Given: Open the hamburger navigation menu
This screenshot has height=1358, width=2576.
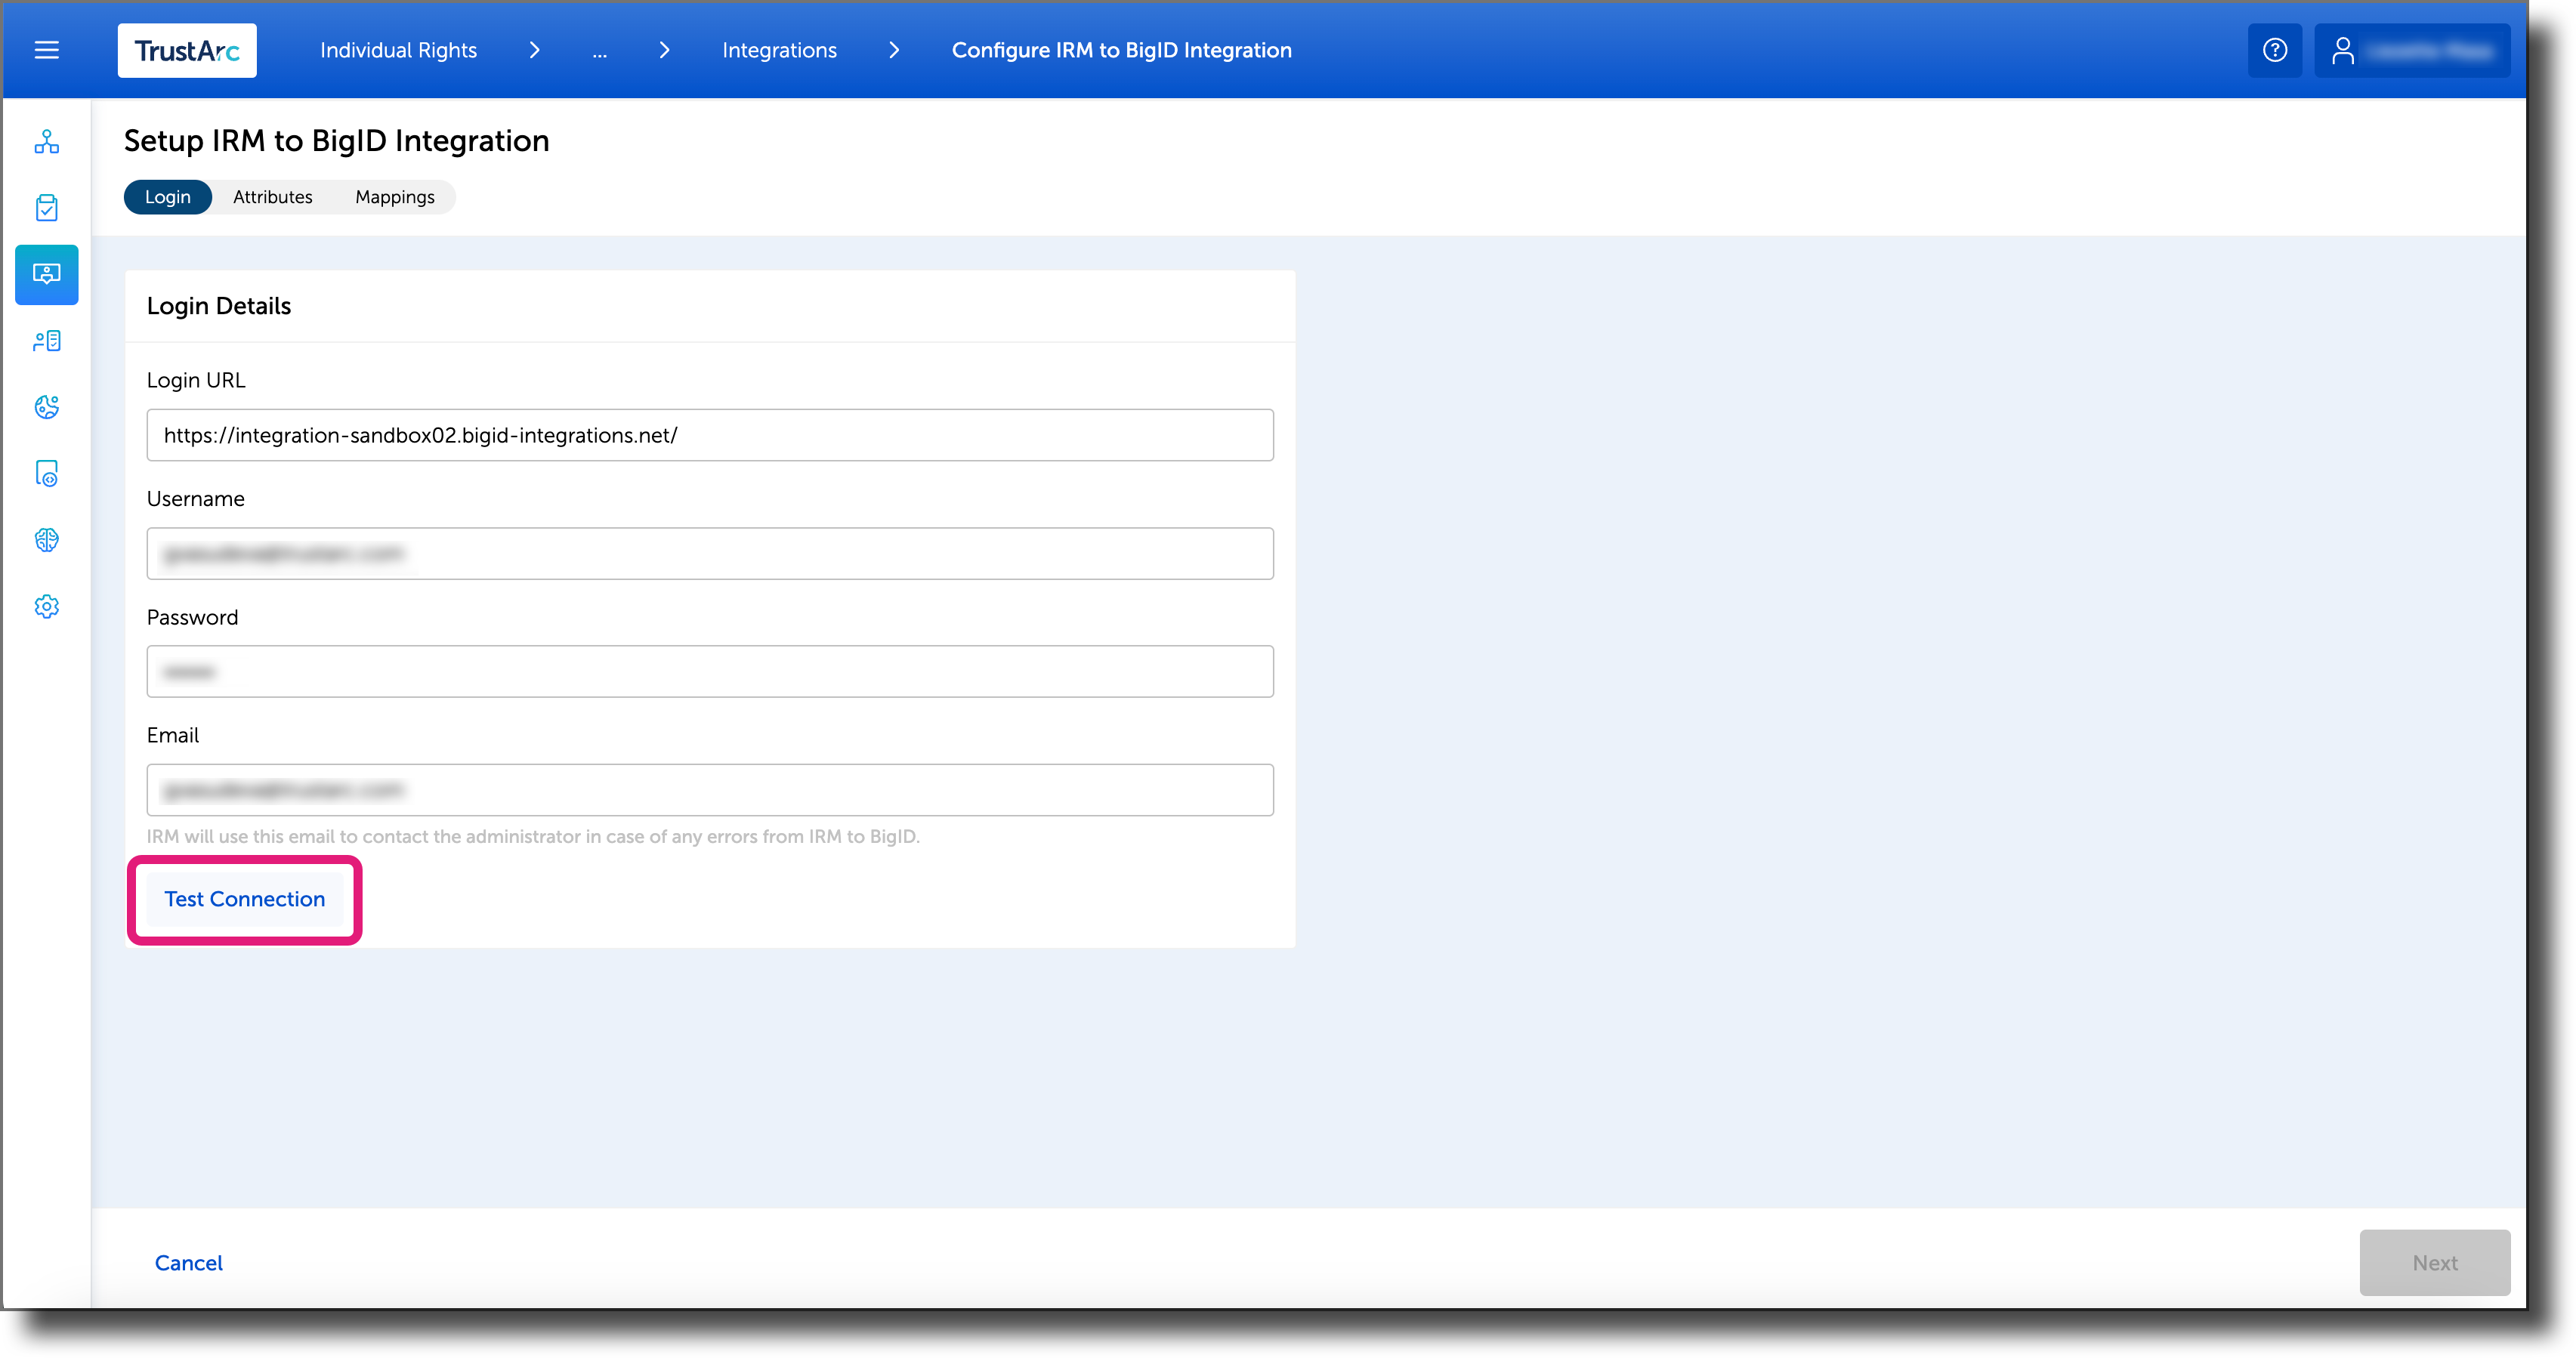Looking at the screenshot, I should (46, 49).
